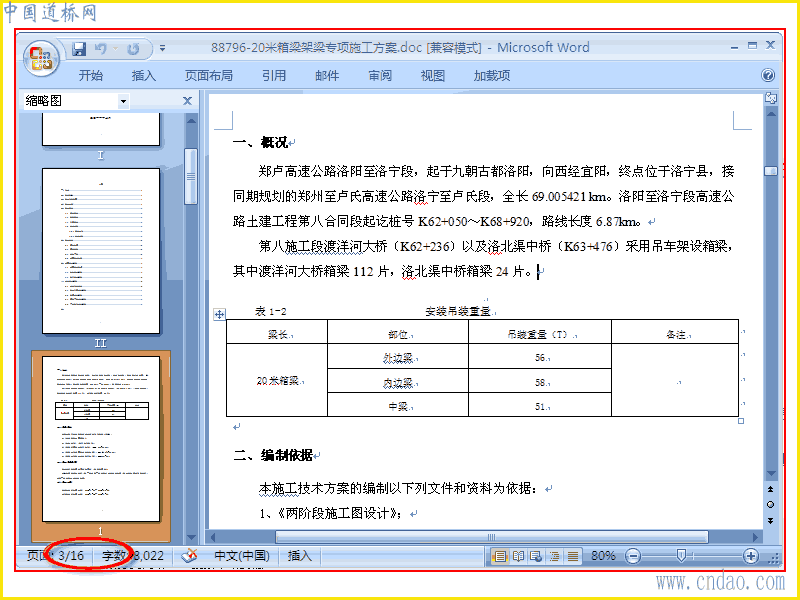The image size is (800, 600).
Task: Undo the last action
Action: click(101, 49)
